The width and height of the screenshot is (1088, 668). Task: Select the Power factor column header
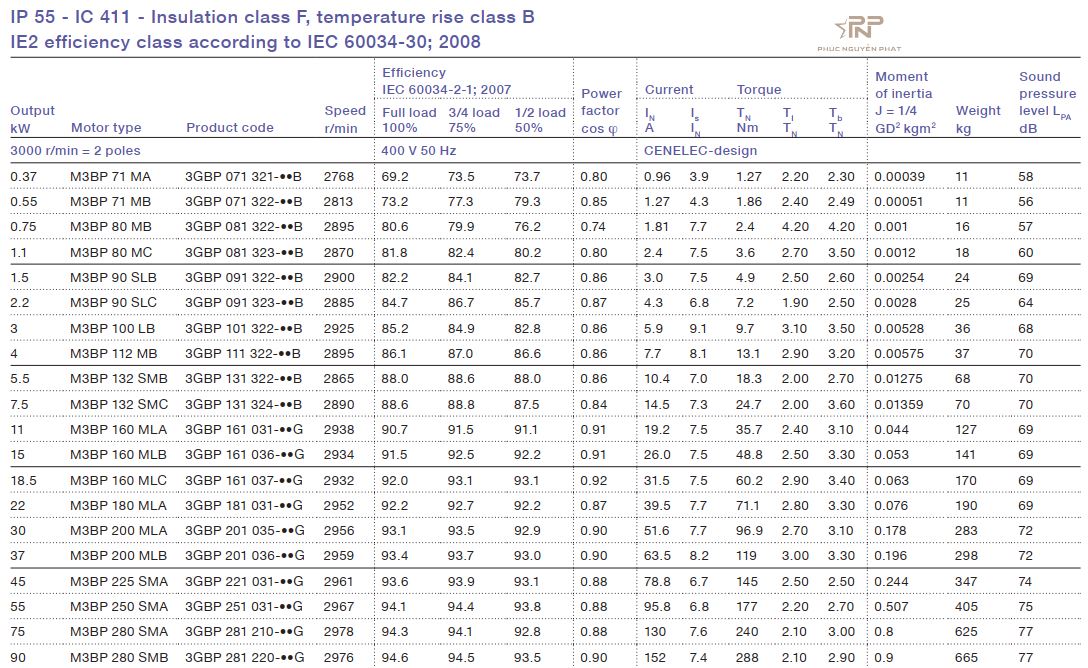point(601,111)
